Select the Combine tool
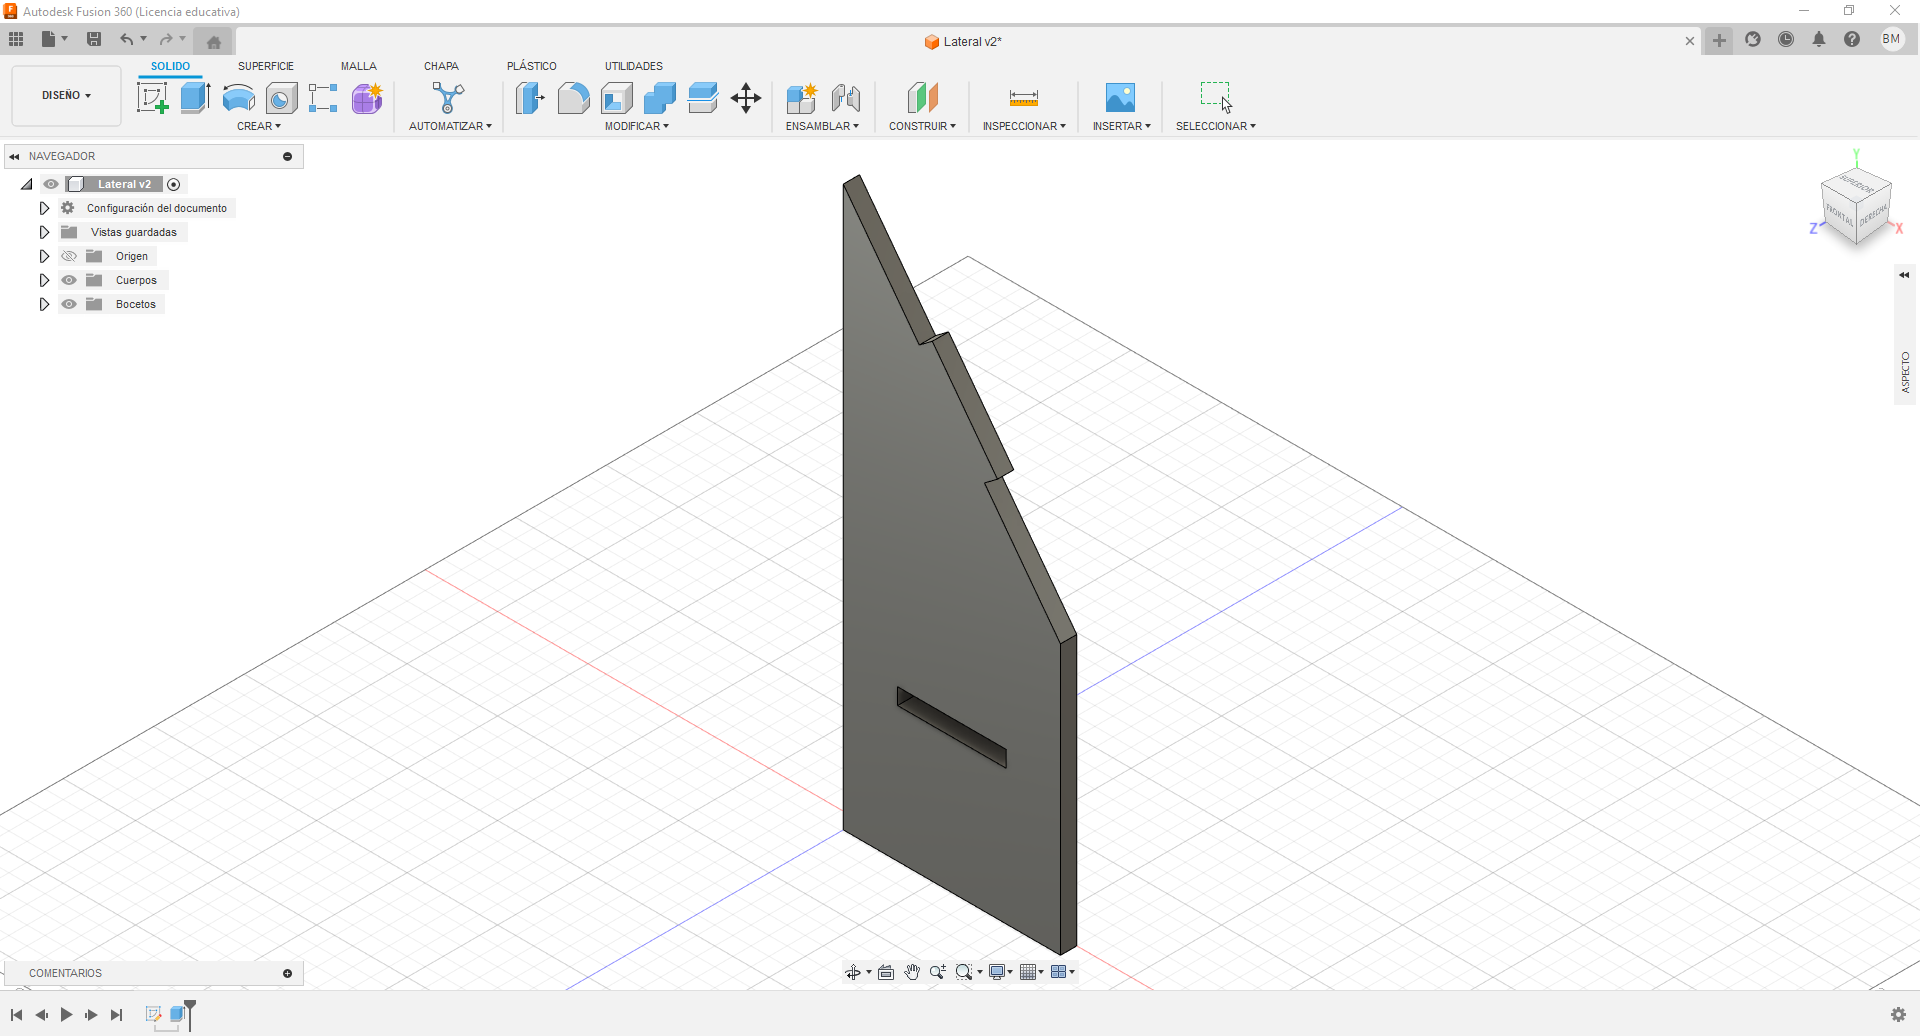 click(659, 98)
